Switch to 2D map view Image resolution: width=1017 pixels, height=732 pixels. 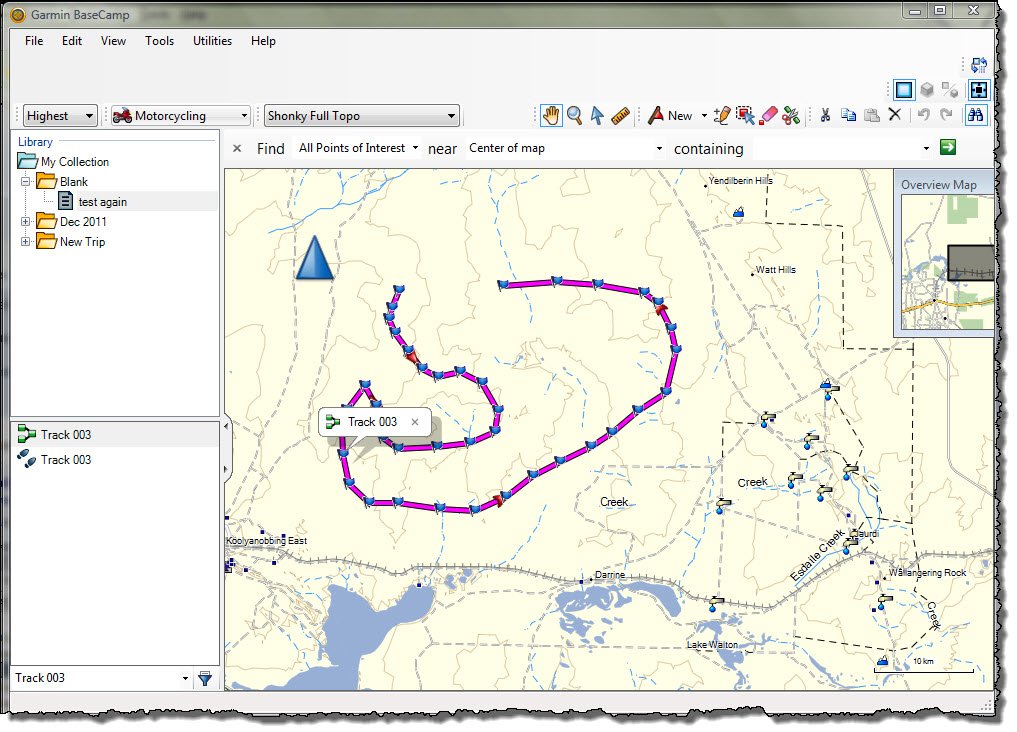pyautogui.click(x=903, y=89)
